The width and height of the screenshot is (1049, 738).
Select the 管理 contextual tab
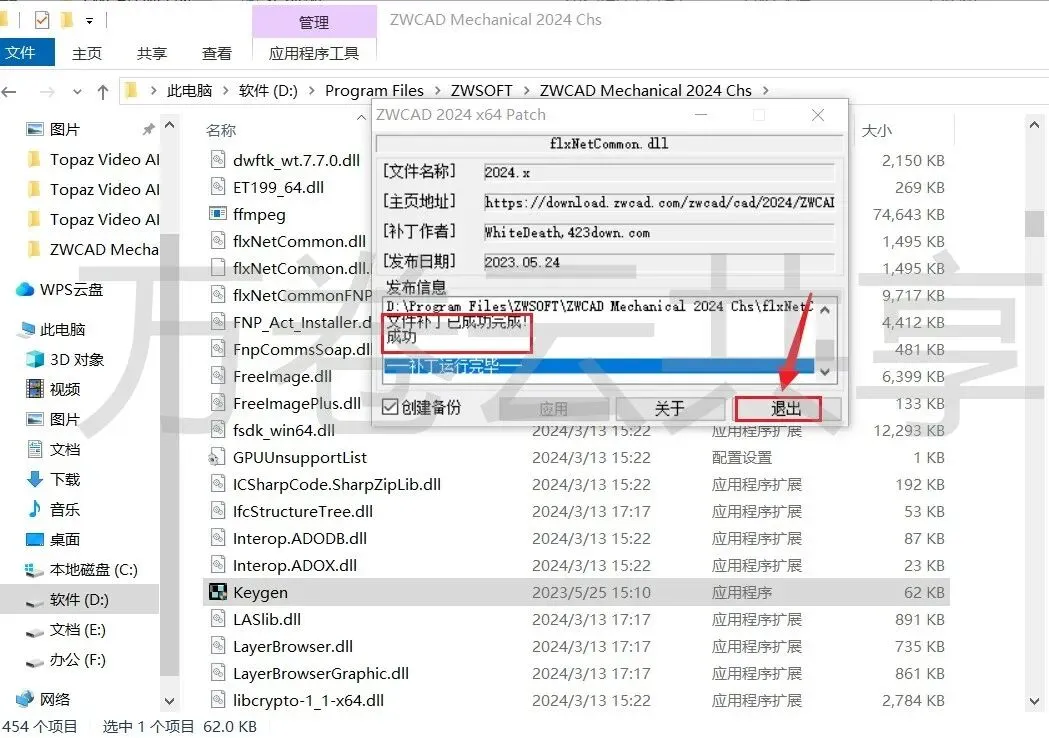point(314,23)
